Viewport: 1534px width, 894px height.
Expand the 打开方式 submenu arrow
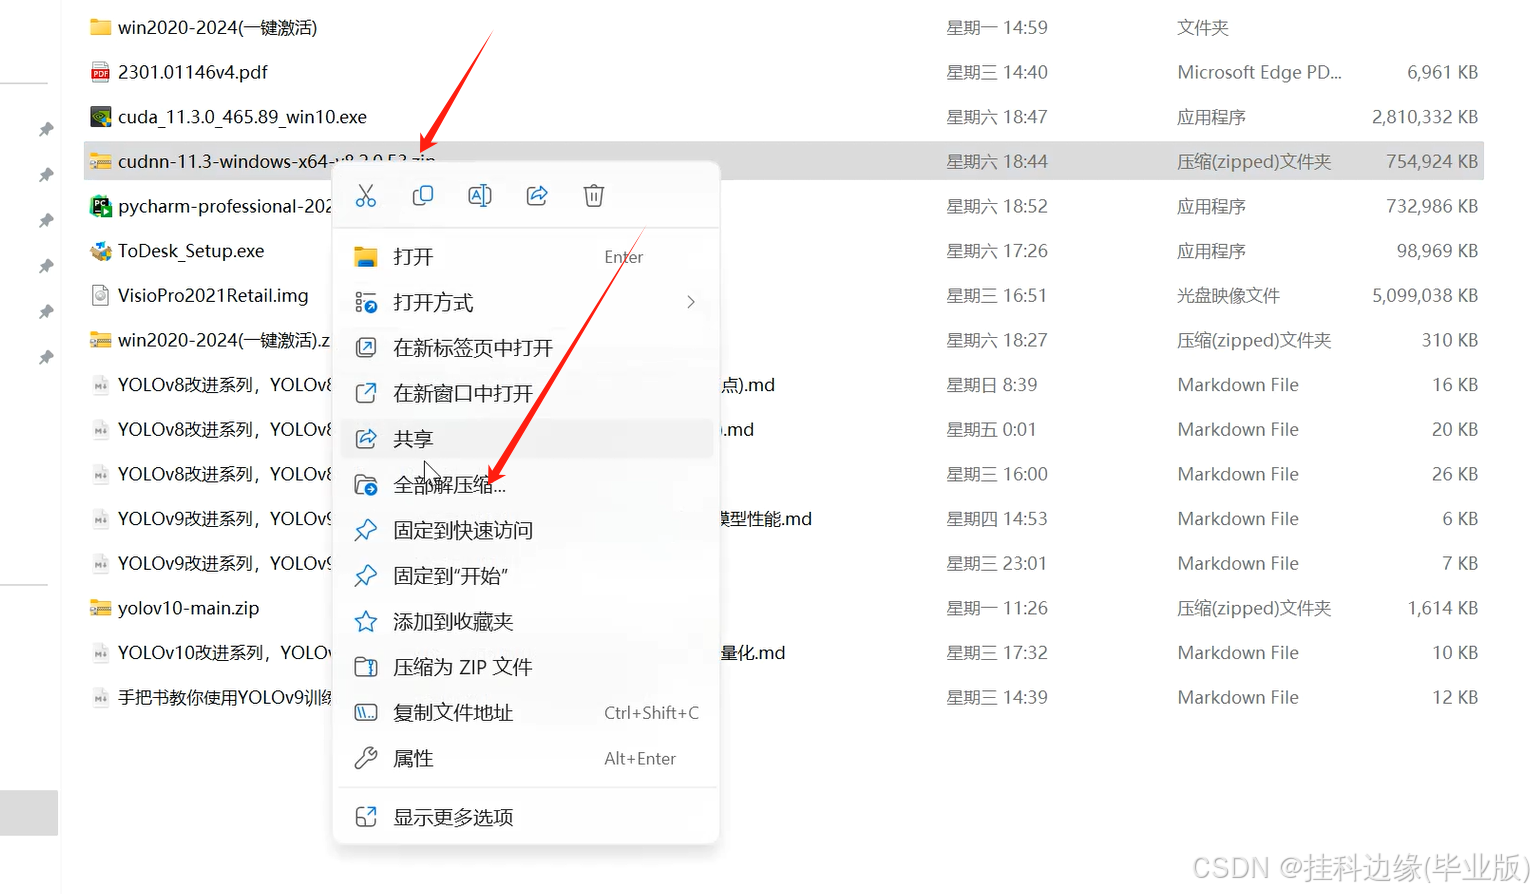coord(691,302)
